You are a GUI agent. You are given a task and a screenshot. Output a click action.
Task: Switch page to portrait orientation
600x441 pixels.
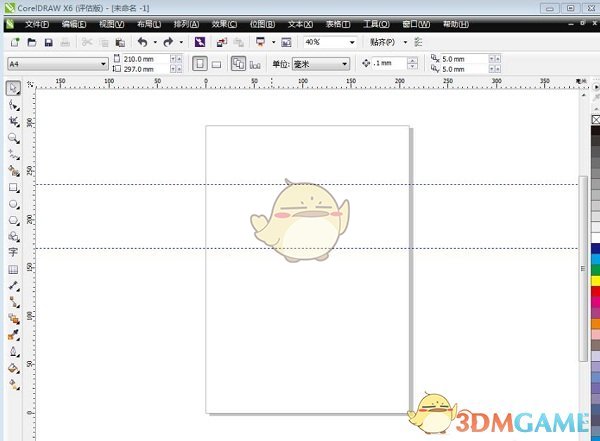(x=200, y=64)
